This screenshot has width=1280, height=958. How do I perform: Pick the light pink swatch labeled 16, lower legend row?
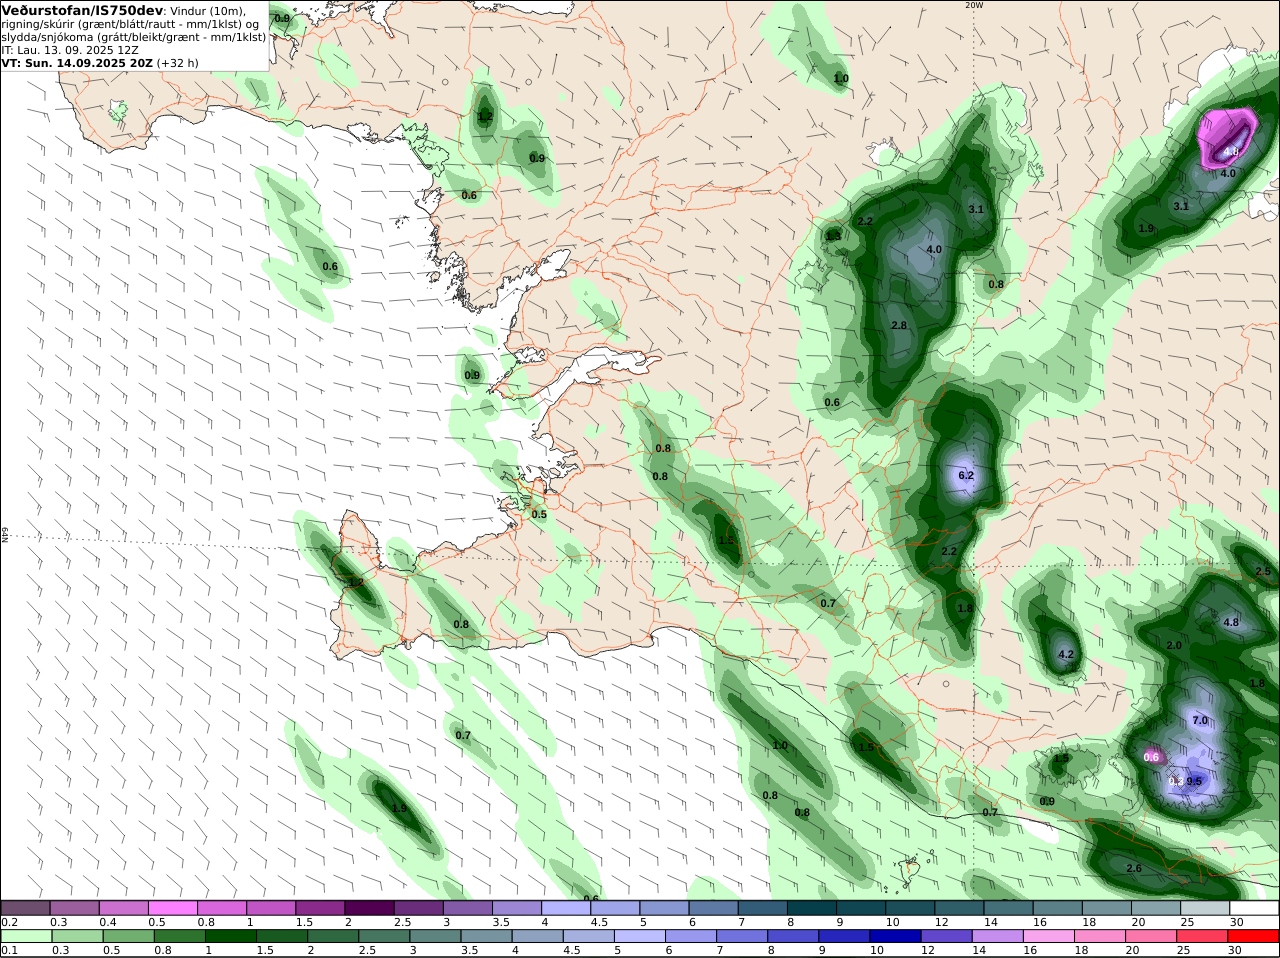(x=1049, y=936)
